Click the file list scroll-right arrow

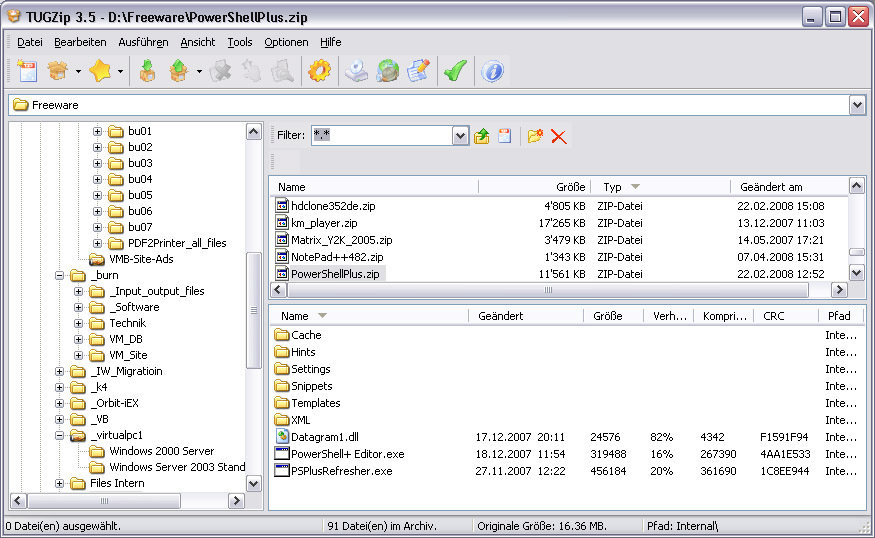[839, 290]
